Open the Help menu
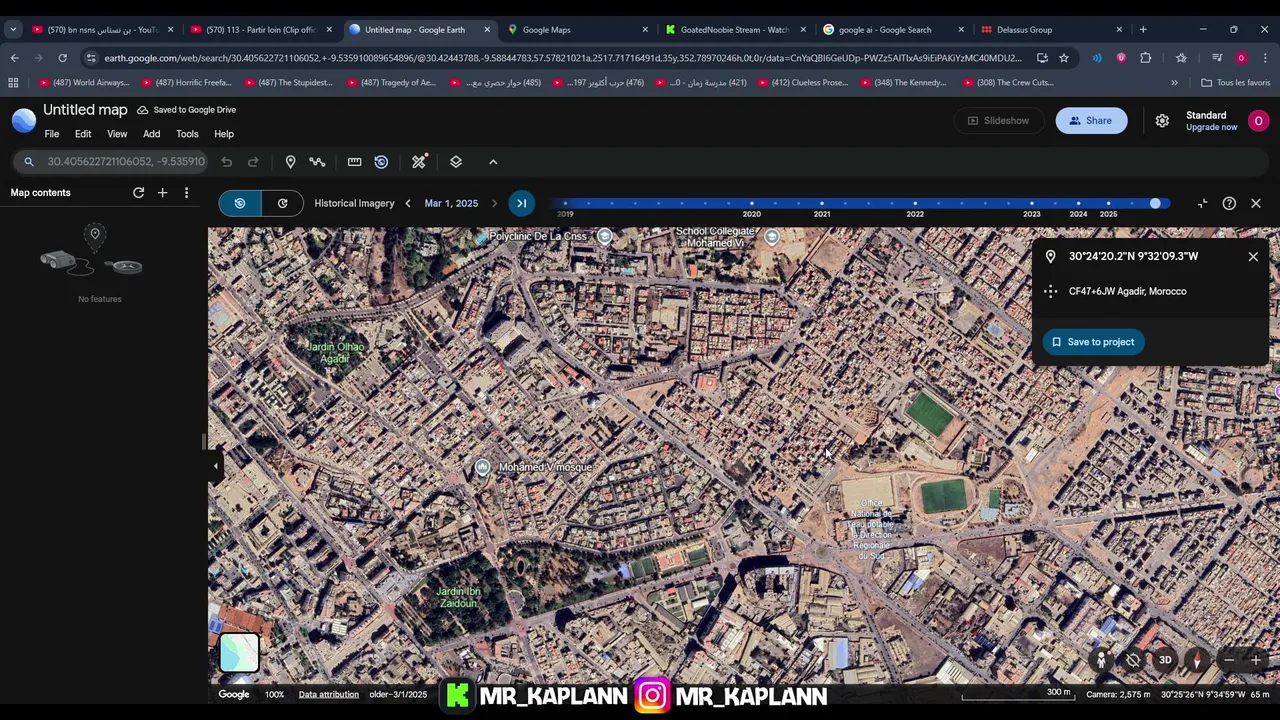Viewport: 1280px width, 720px height. 224,134
